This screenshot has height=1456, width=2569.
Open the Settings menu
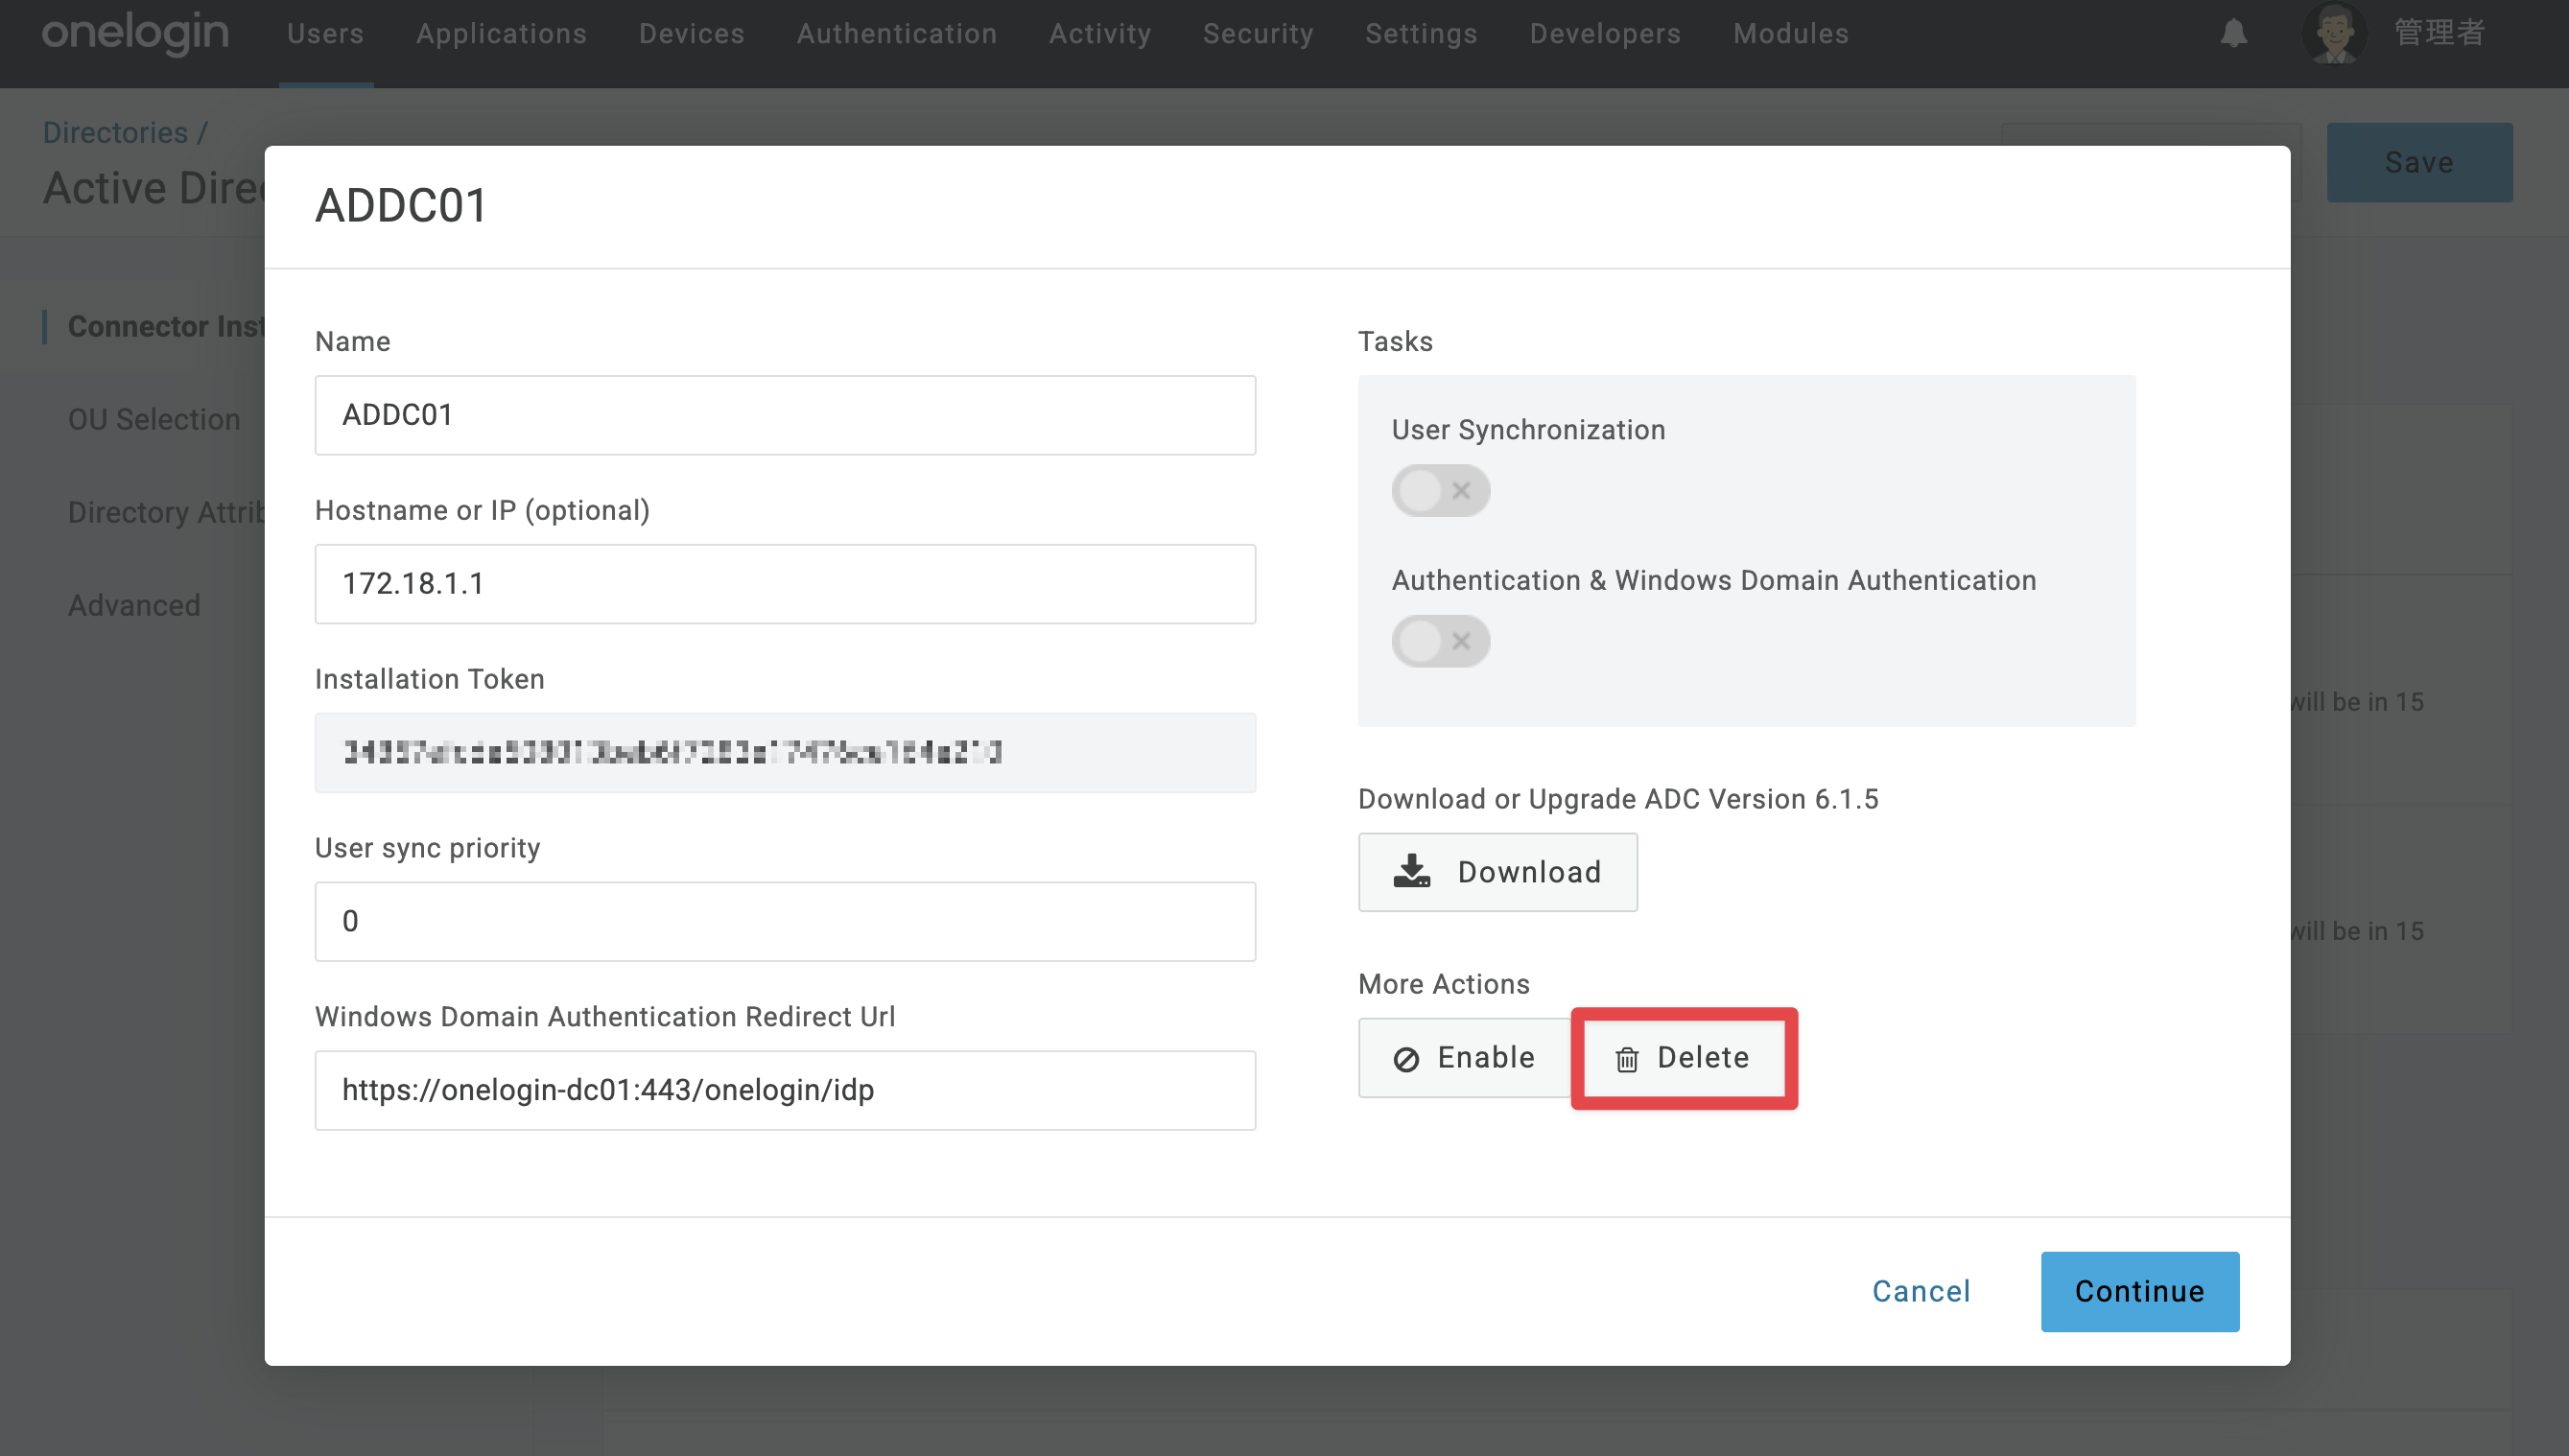coord(1421,34)
